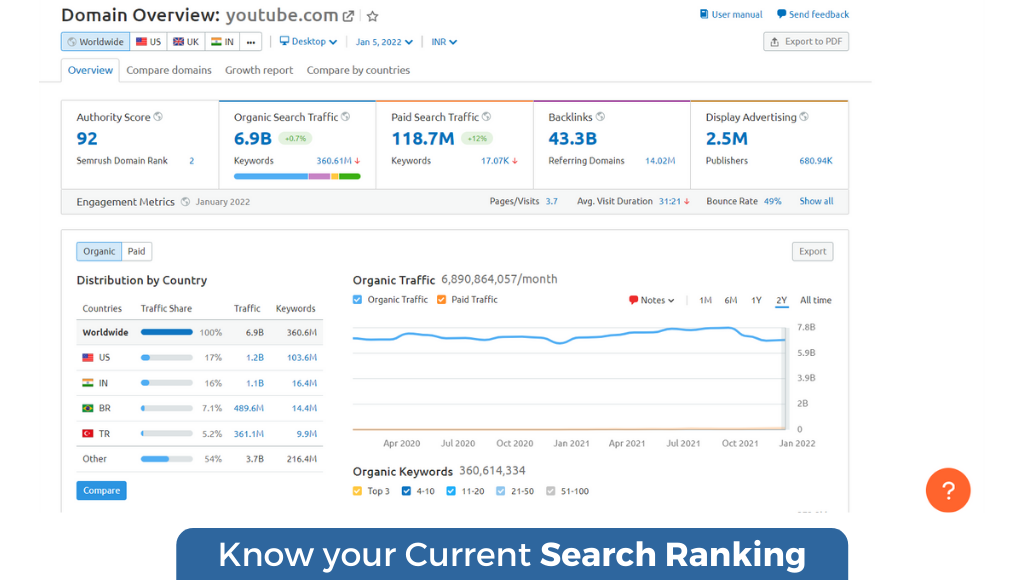This screenshot has width=1024, height=580.
Task: Star the domain as favorite
Action: (x=372, y=16)
